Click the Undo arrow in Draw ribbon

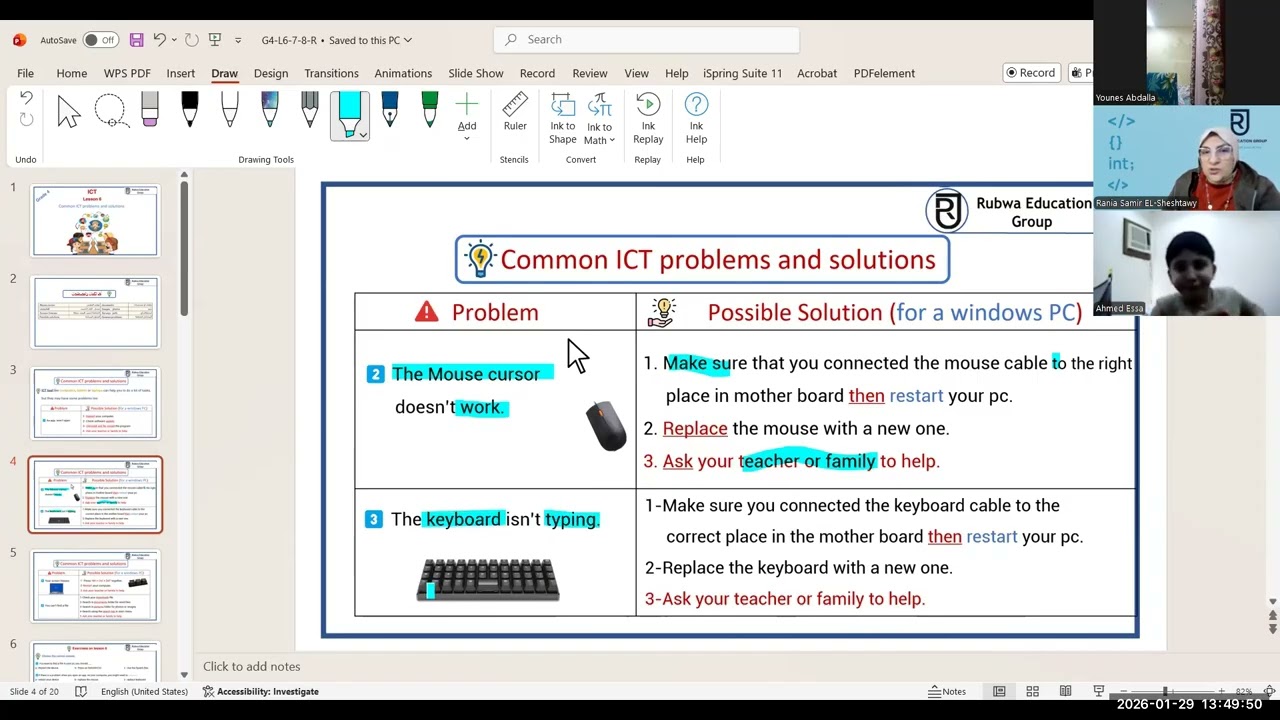tap(26, 98)
